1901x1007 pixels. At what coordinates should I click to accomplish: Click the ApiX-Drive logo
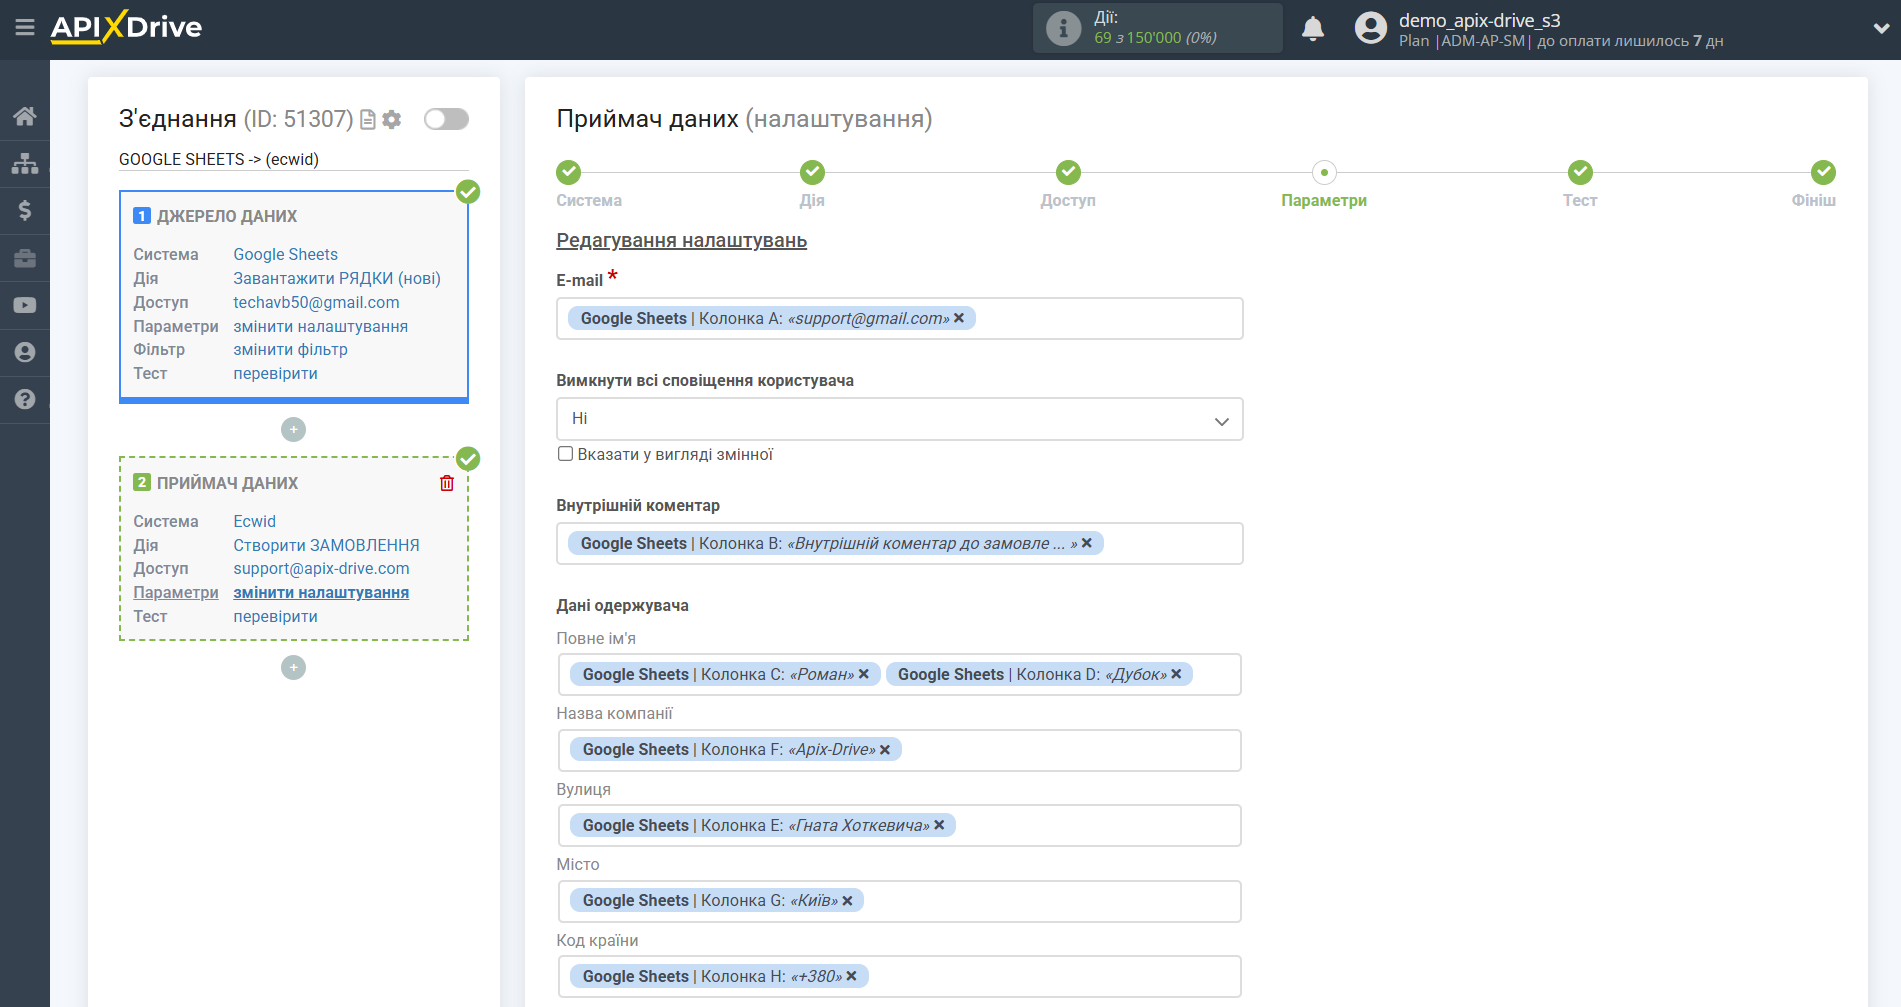(x=126, y=27)
